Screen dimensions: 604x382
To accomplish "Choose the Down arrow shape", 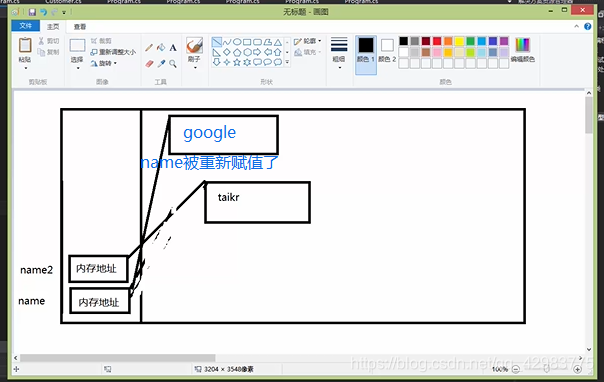I will pyautogui.click(x=217, y=62).
